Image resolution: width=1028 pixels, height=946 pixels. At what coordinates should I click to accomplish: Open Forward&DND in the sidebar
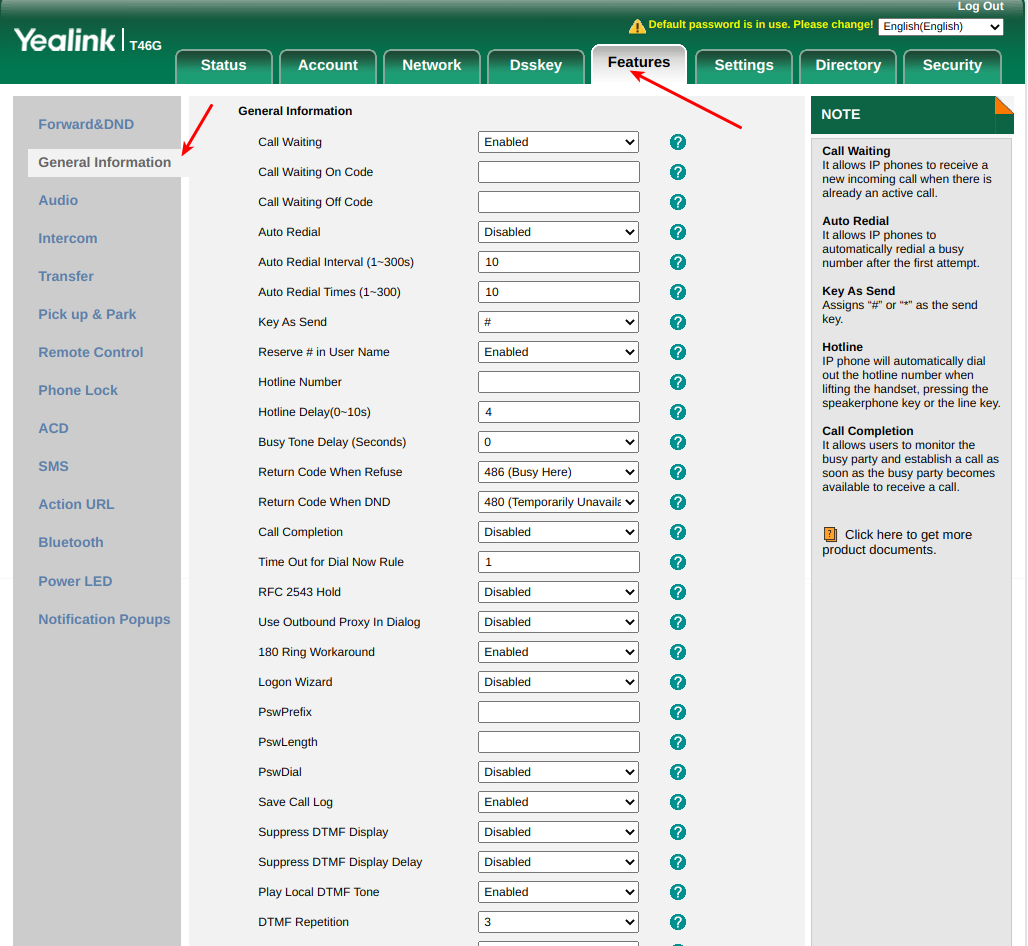pyautogui.click(x=86, y=124)
